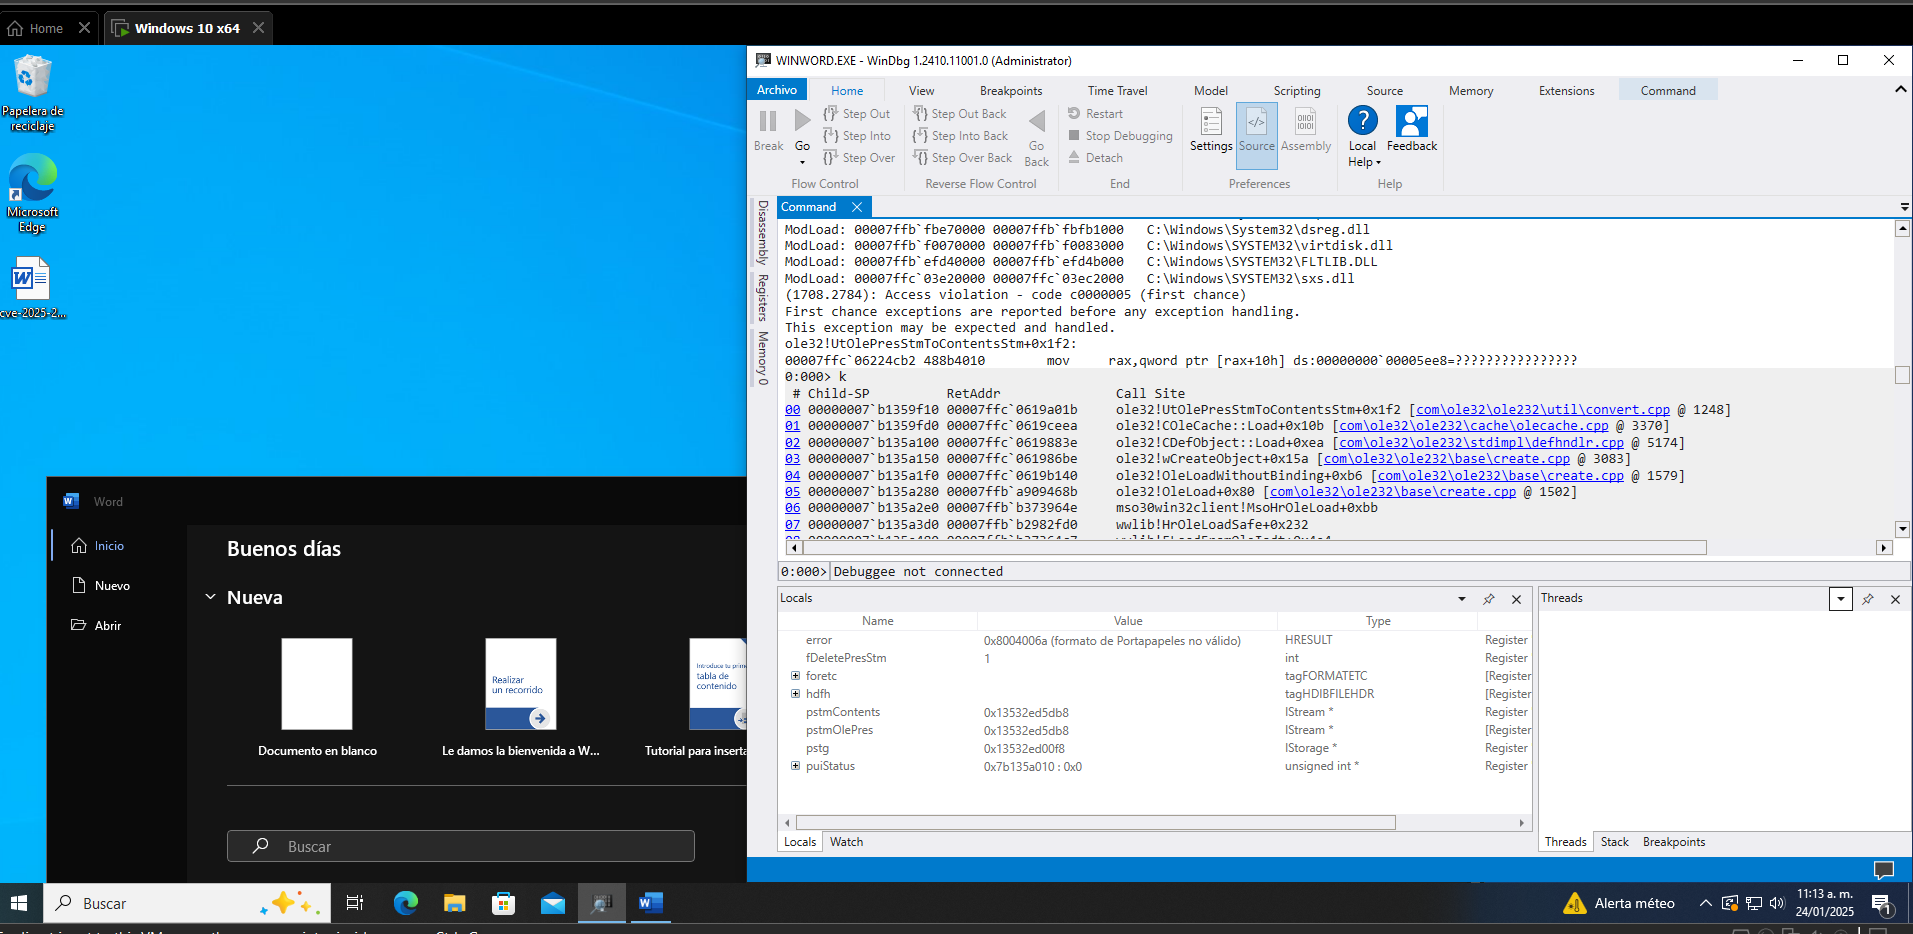Open Local Help menu
The height and width of the screenshot is (934, 1913).
click(1362, 137)
